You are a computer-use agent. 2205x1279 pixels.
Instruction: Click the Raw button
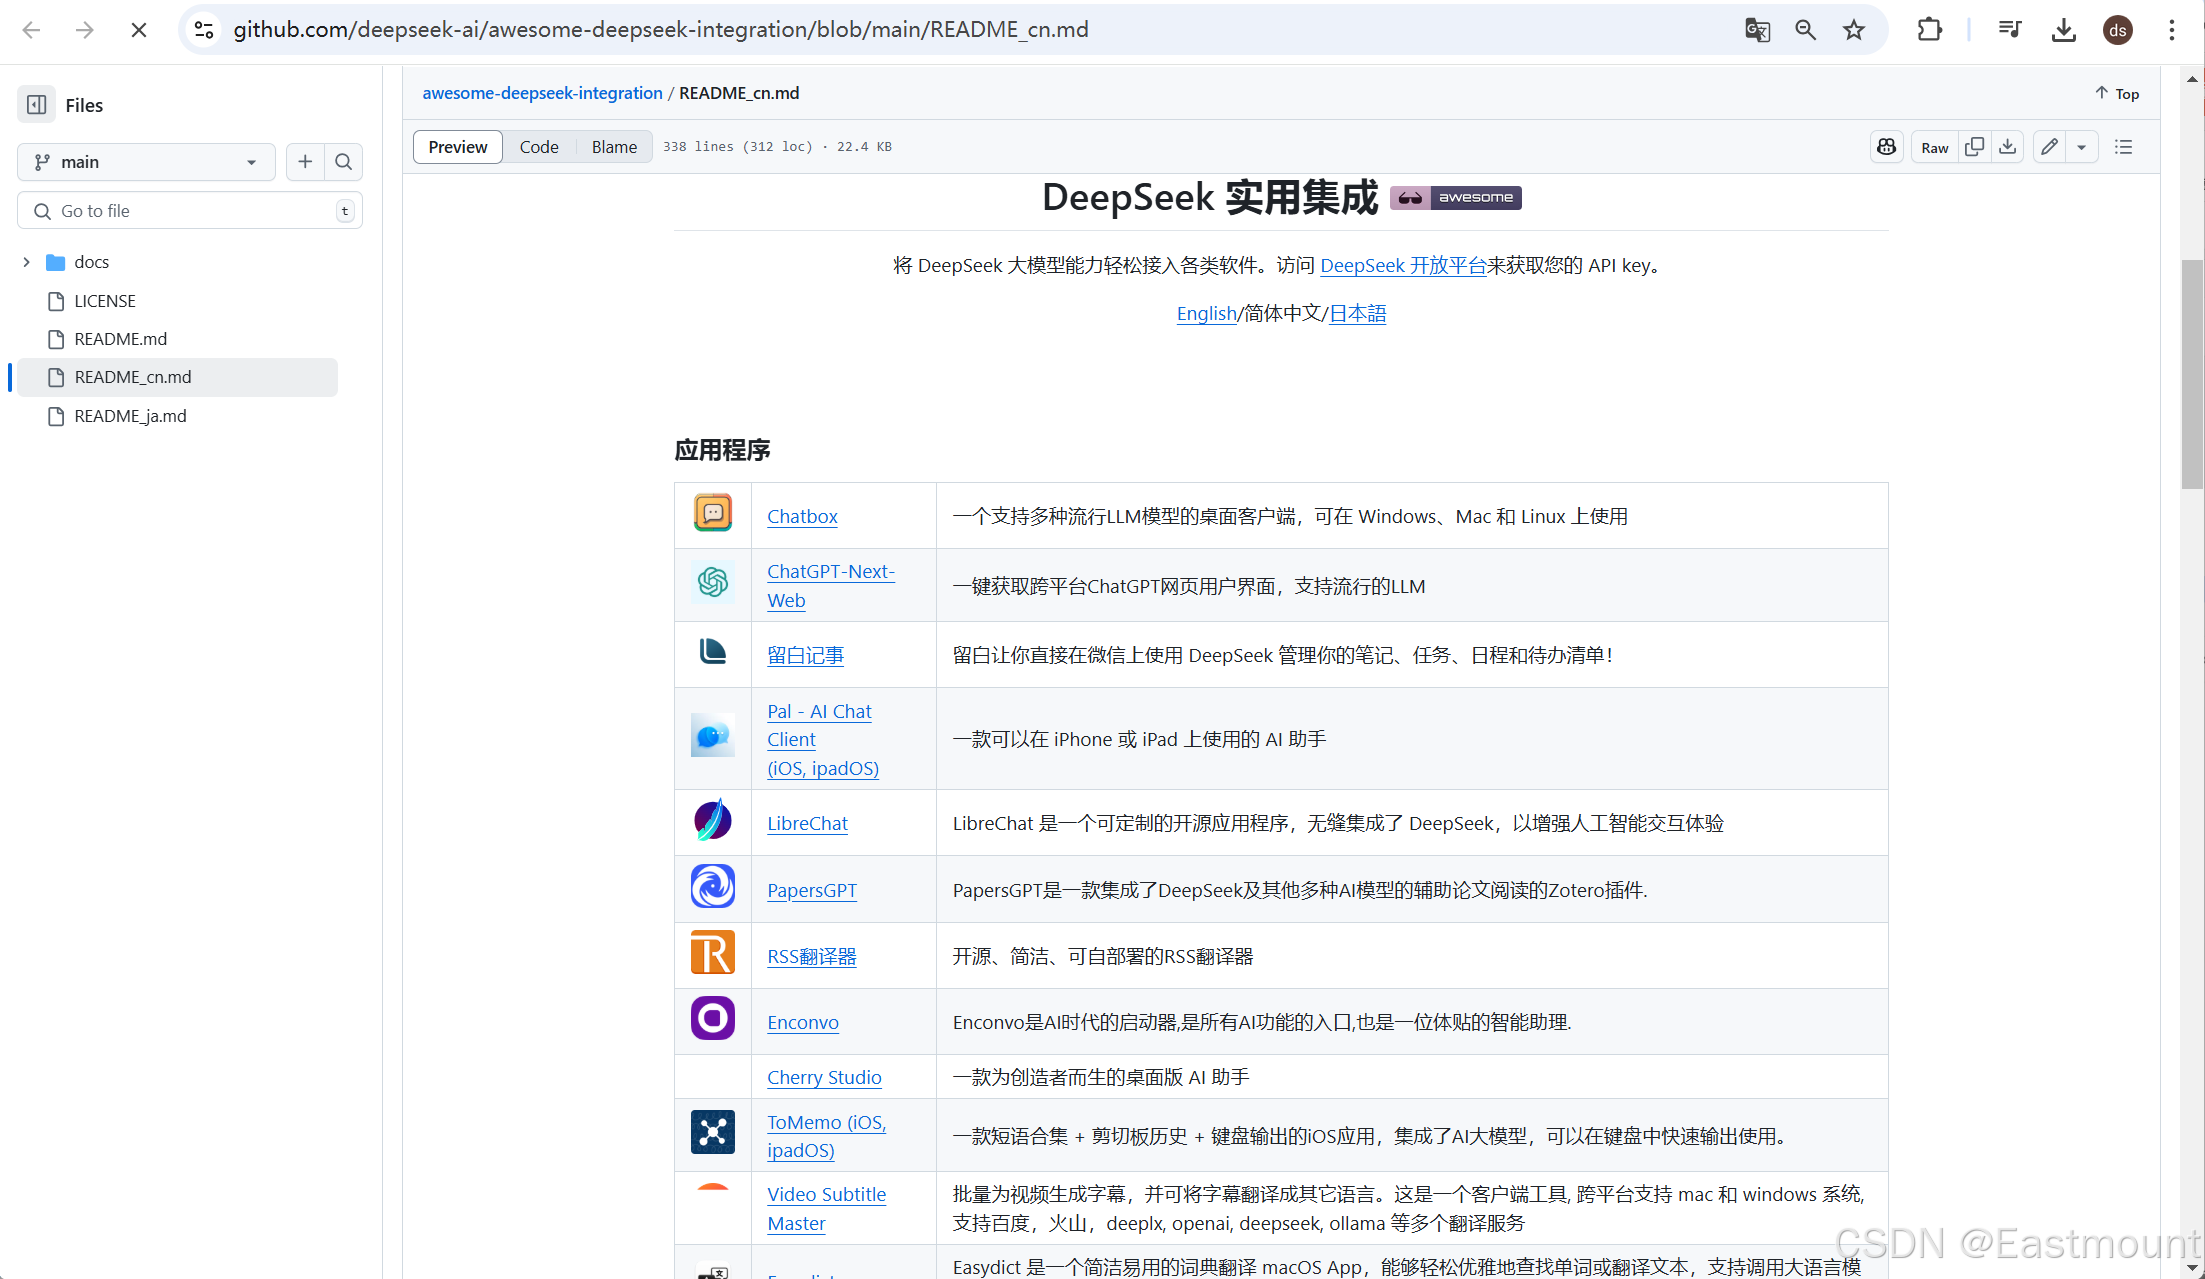[x=1934, y=147]
